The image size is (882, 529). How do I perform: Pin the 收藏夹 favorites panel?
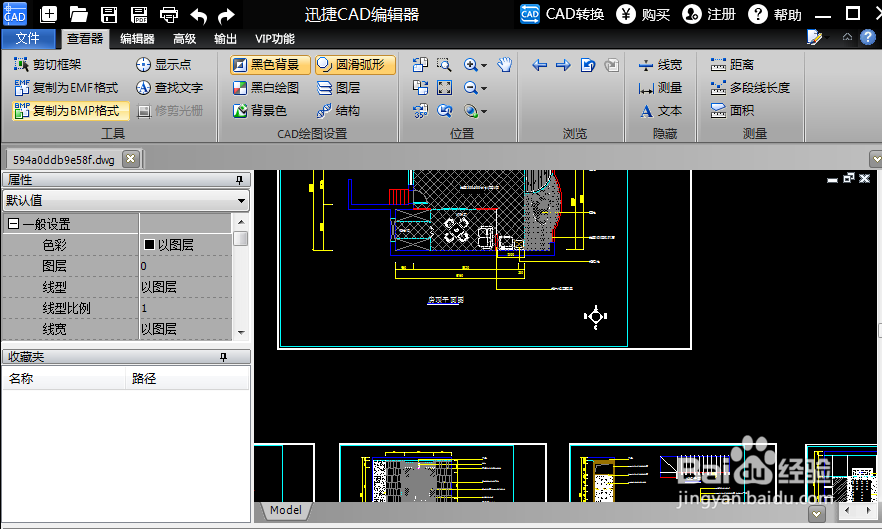click(x=223, y=357)
